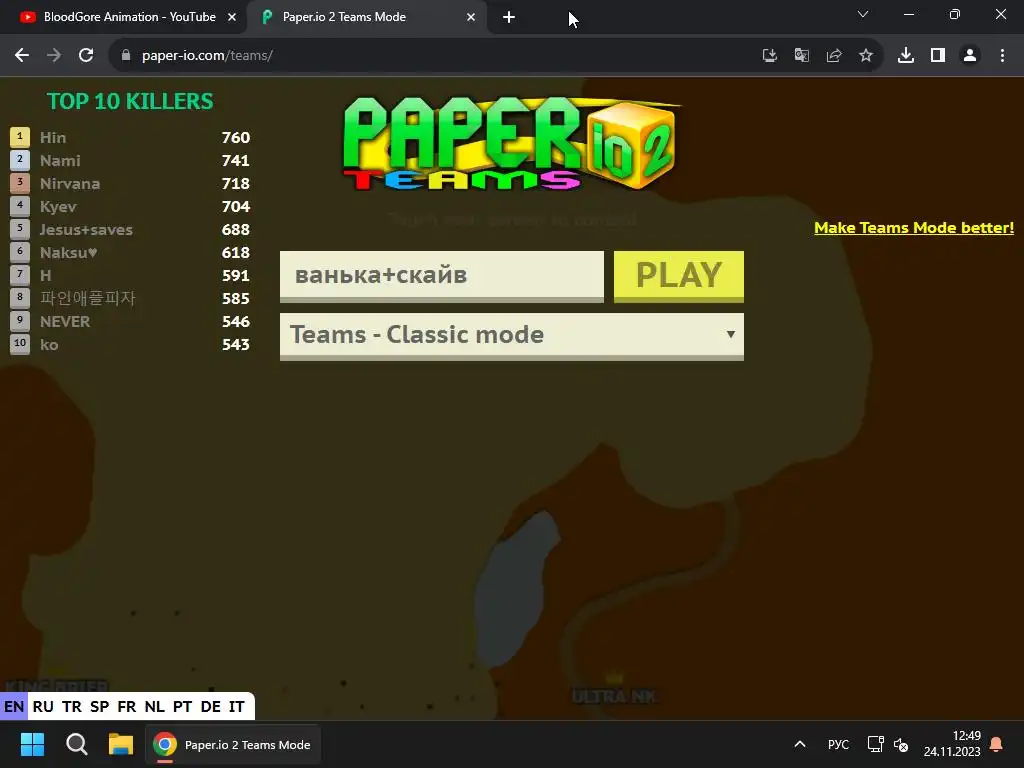Click the install app icon in address bar
Image resolution: width=1024 pixels, height=768 pixels.
tap(770, 56)
